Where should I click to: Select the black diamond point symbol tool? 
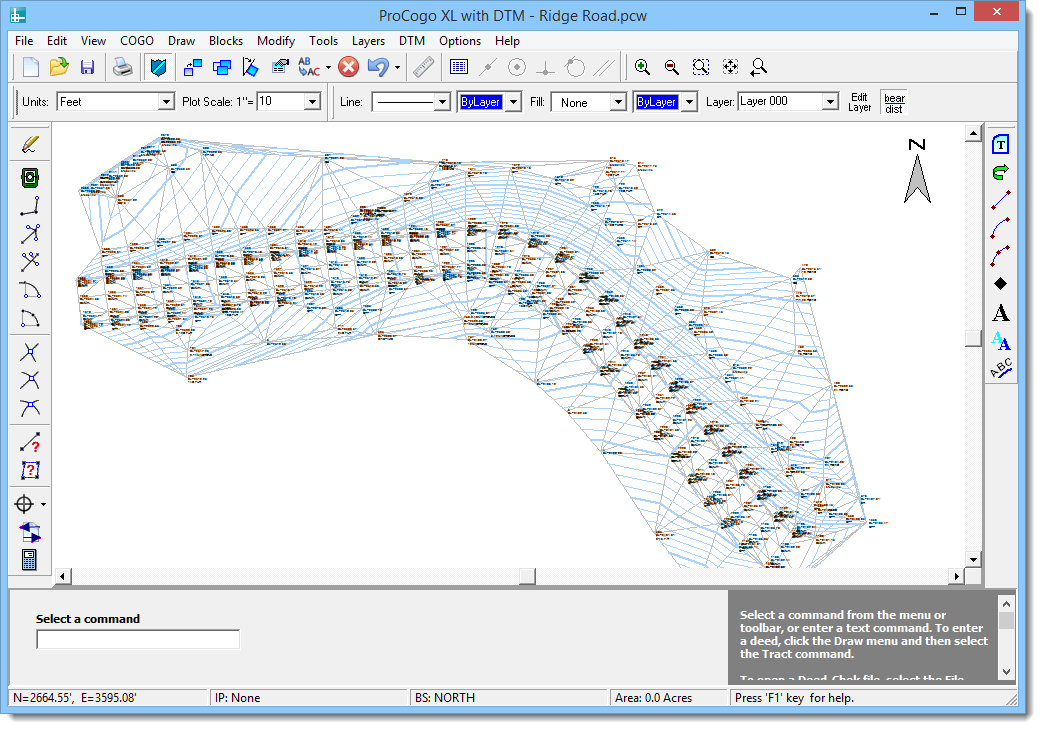(1001, 284)
